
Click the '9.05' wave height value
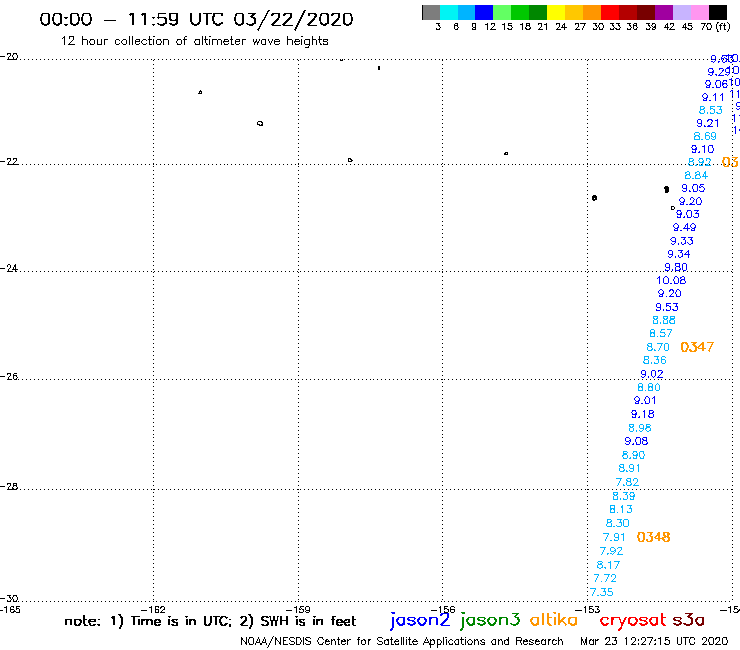click(x=693, y=188)
